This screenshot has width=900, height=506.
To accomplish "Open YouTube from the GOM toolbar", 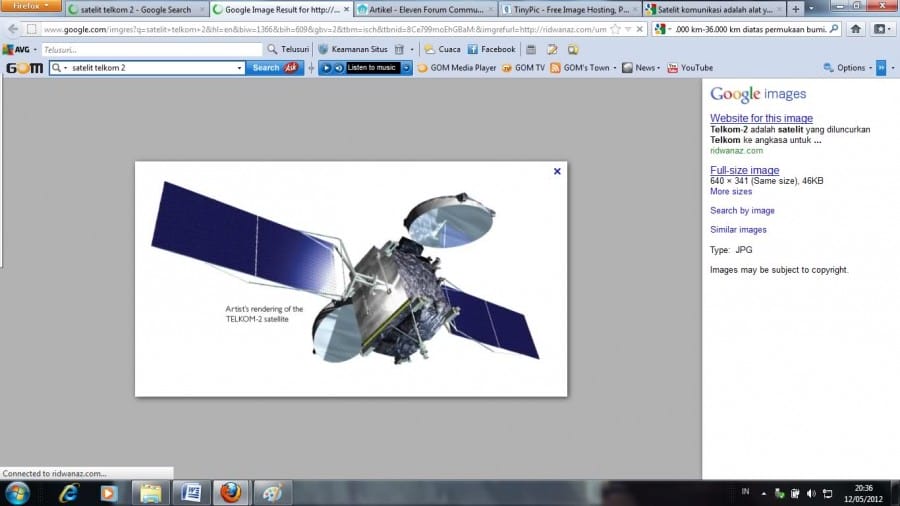I will pyautogui.click(x=690, y=68).
